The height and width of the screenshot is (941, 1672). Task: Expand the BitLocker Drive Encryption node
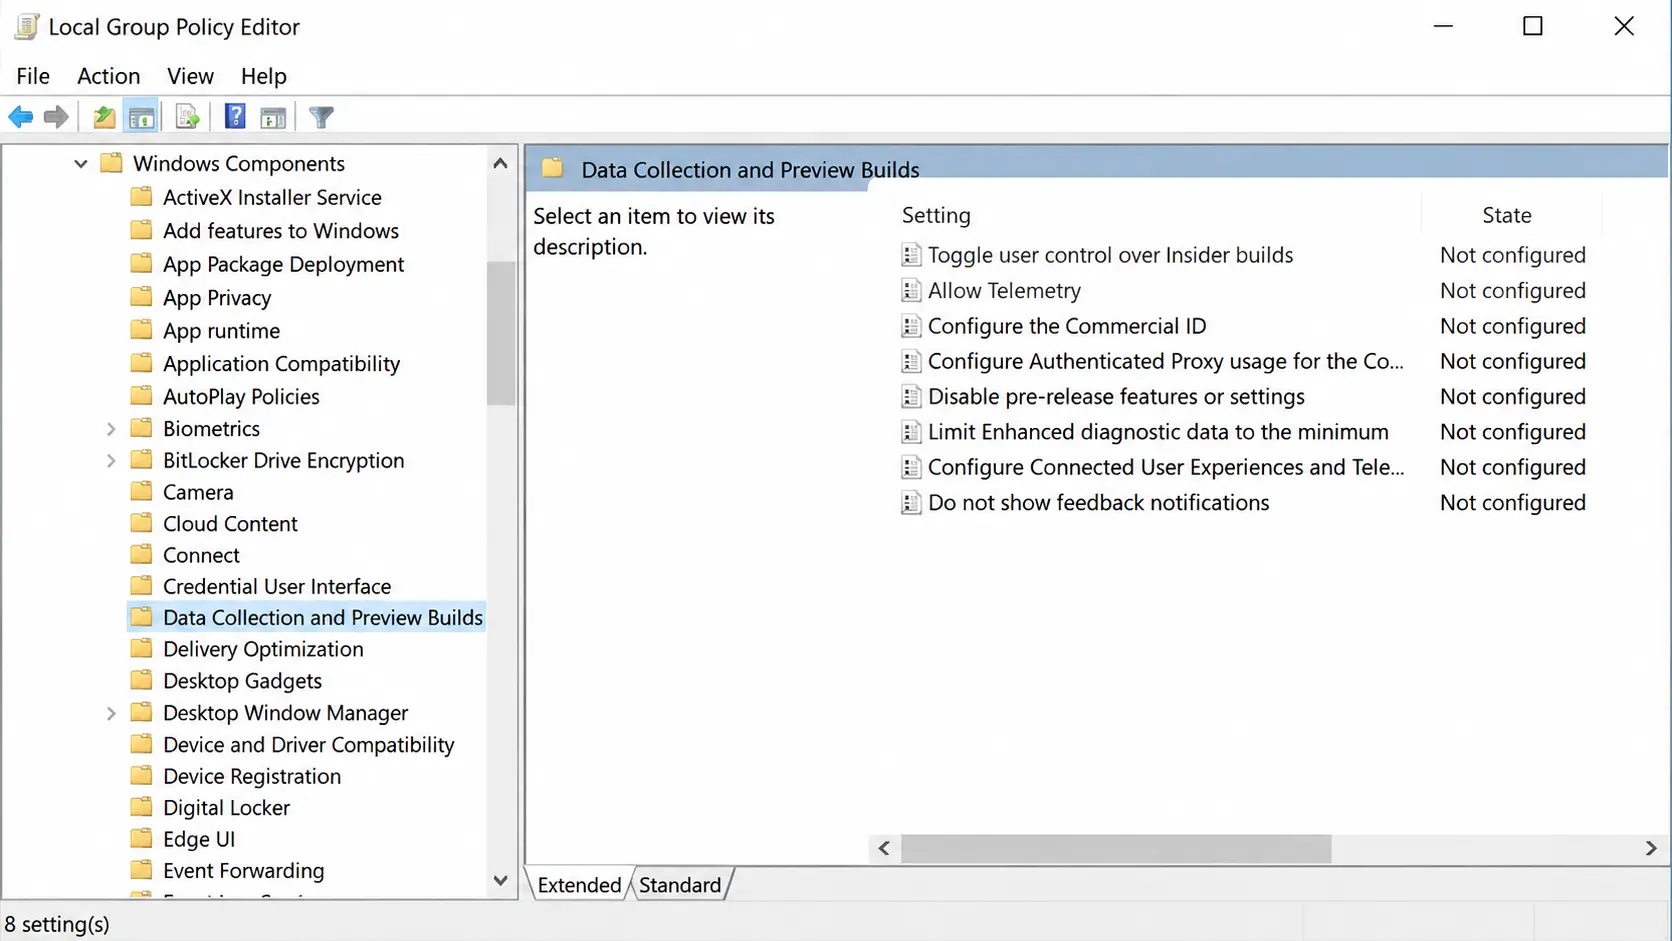111,461
